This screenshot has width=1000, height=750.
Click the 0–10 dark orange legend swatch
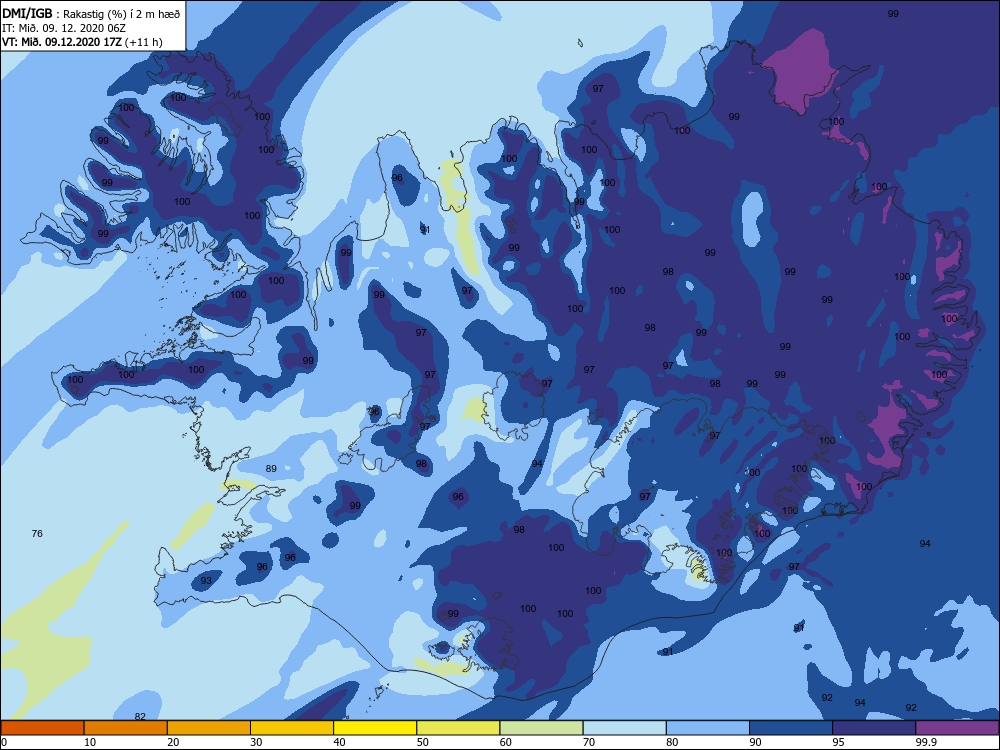pyautogui.click(x=42, y=728)
